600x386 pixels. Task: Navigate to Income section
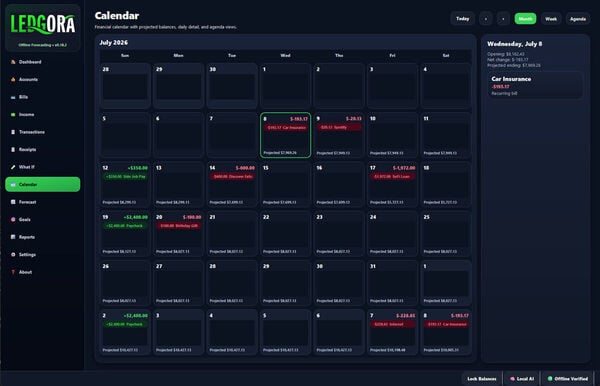[x=43, y=114]
